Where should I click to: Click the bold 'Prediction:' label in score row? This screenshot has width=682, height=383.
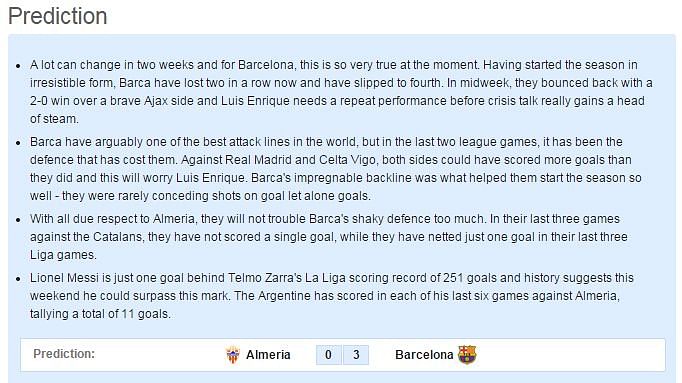click(x=64, y=354)
